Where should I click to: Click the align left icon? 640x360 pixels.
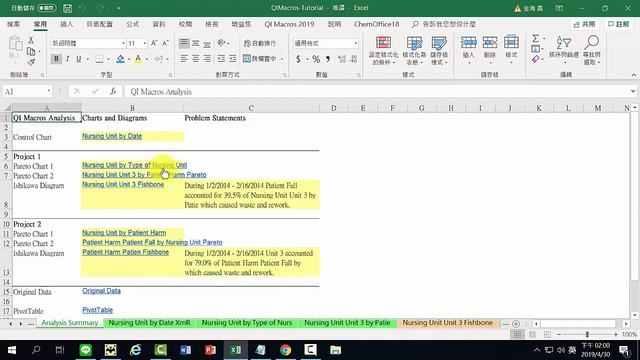pos(184,59)
